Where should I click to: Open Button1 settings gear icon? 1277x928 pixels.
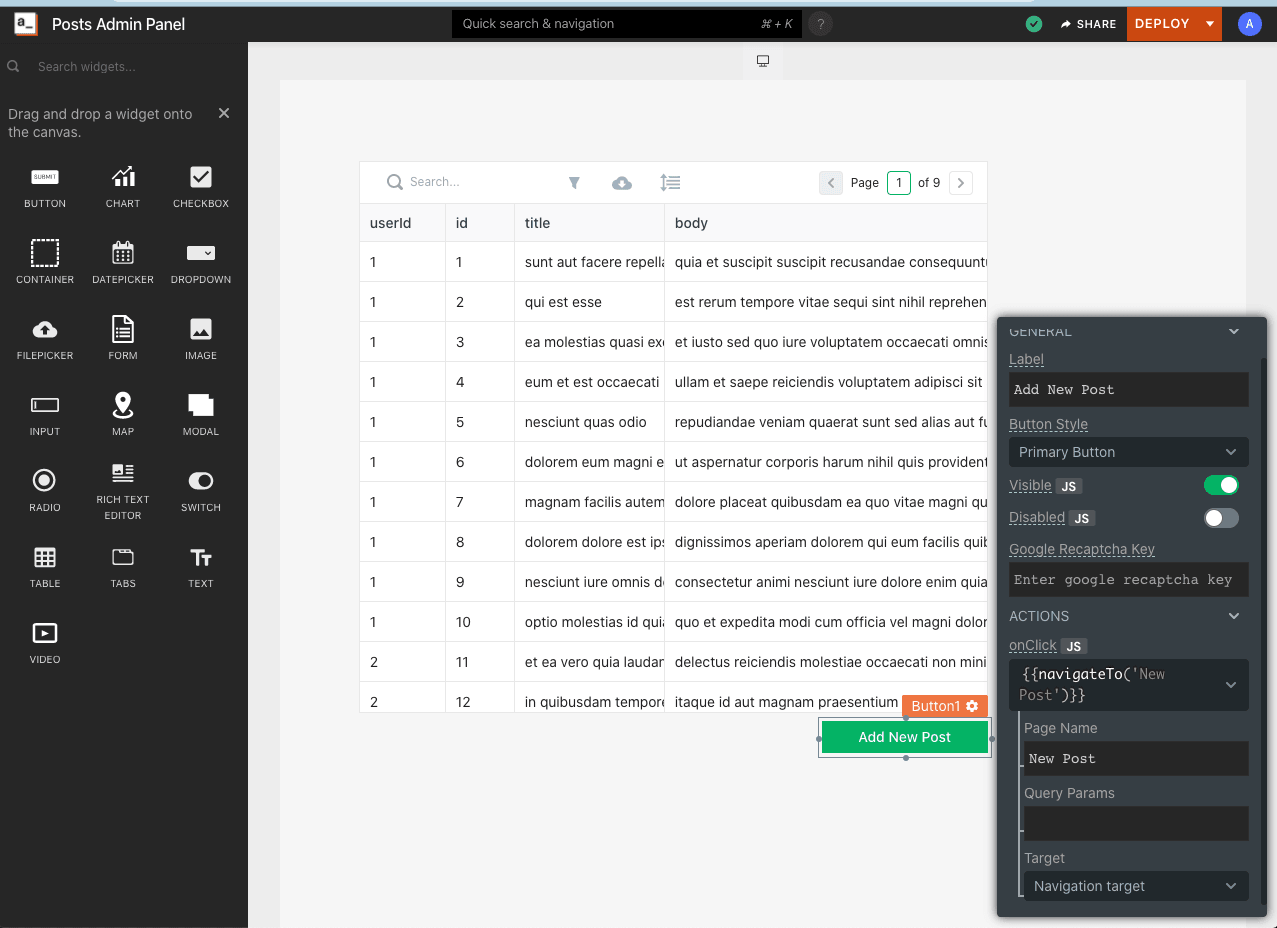[972, 706]
